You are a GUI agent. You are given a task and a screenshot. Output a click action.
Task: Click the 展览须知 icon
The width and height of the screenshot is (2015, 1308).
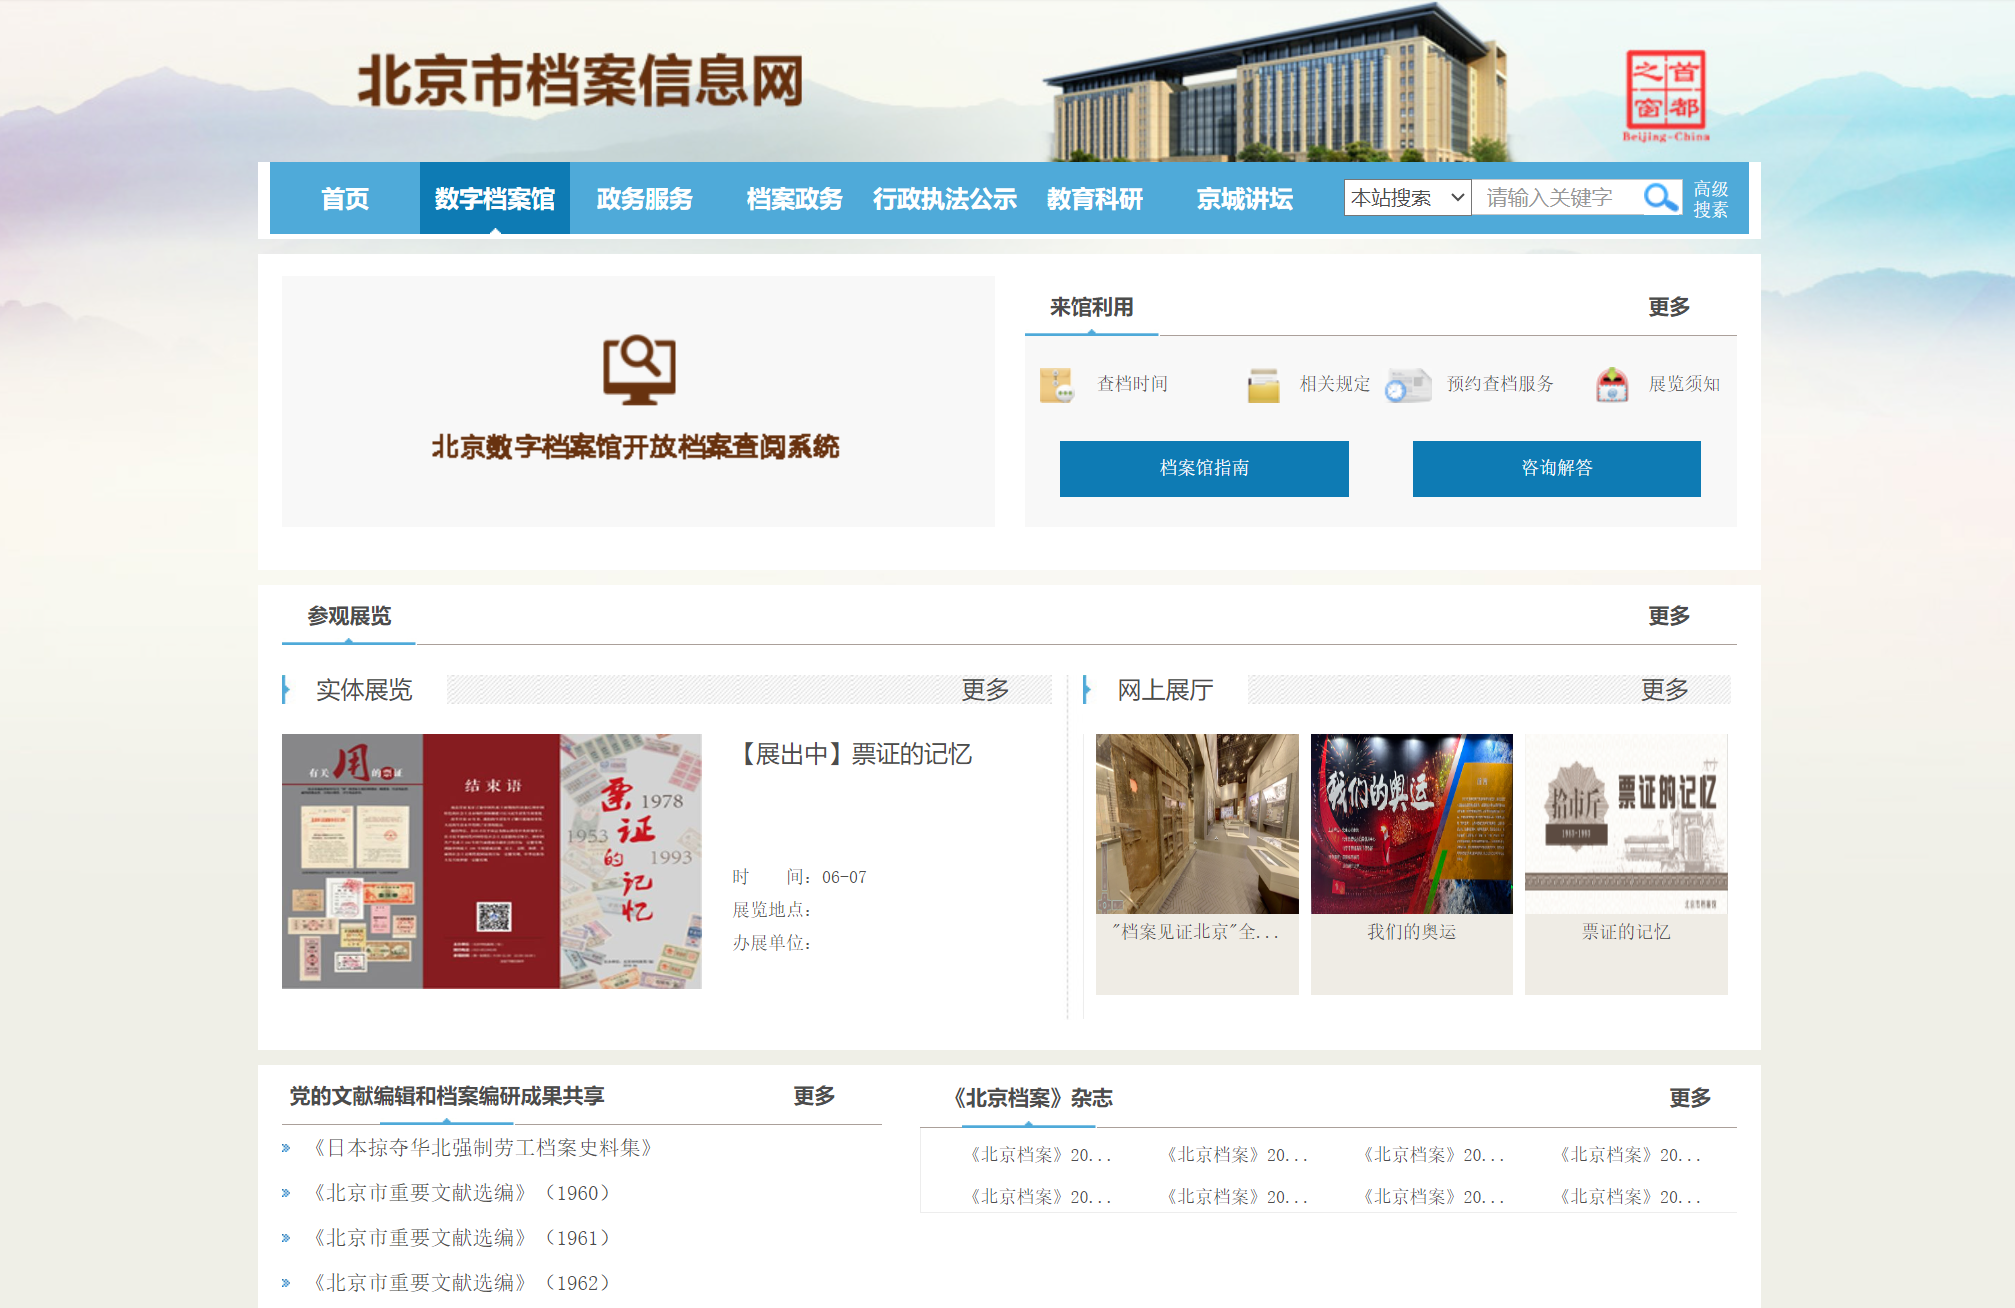(1612, 384)
